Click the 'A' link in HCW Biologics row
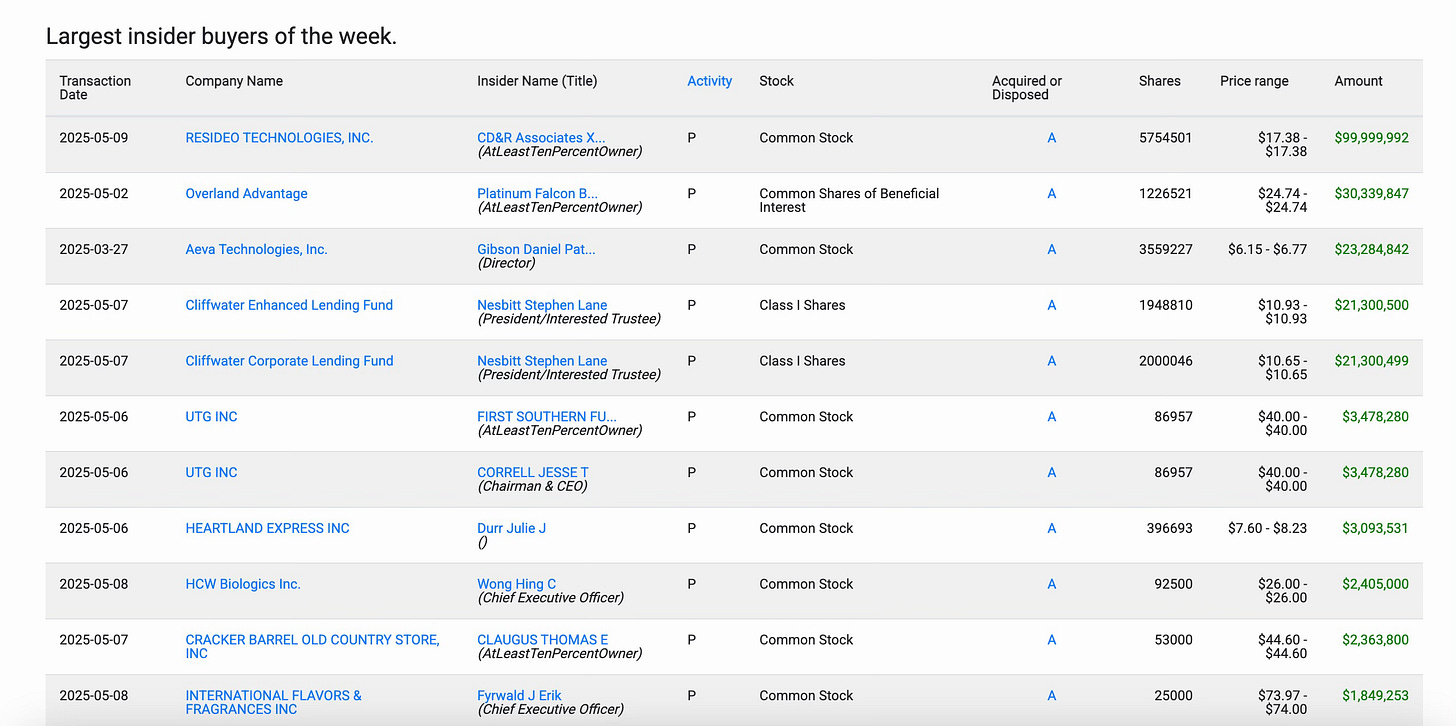This screenshot has height=726, width=1456. click(1051, 584)
